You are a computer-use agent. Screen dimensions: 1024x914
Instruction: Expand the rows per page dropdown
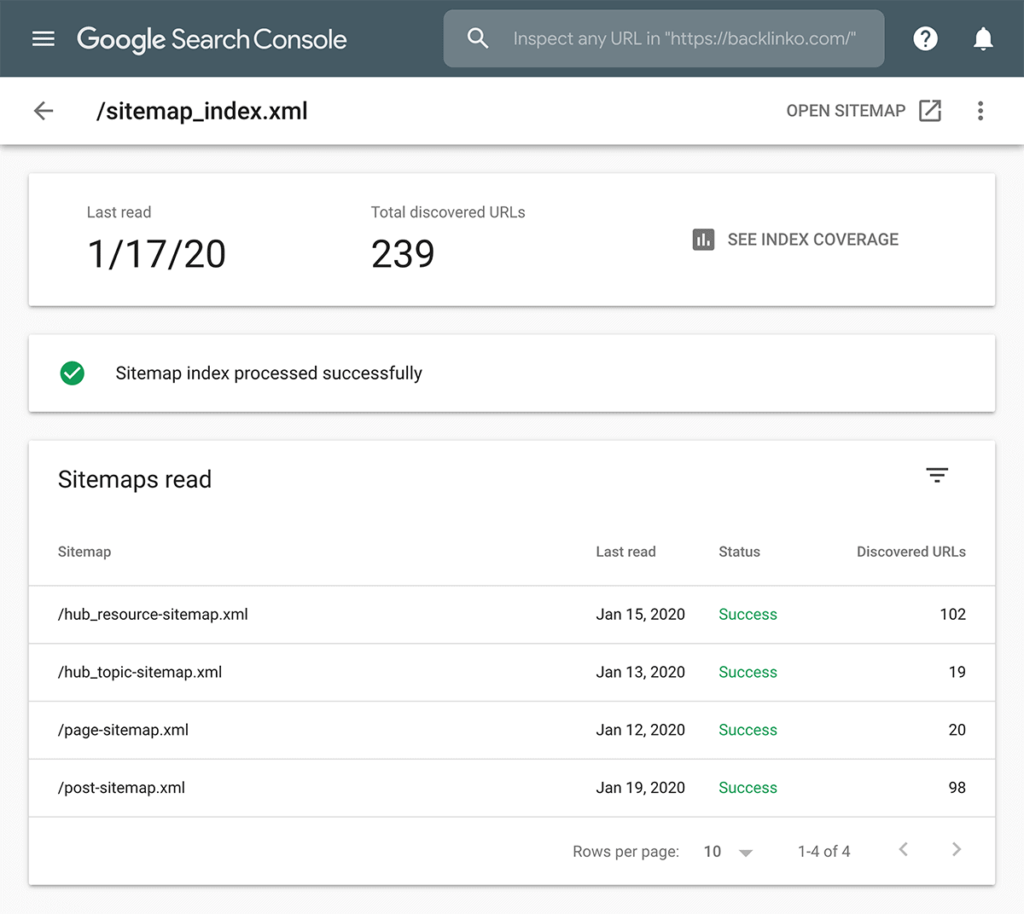tap(744, 852)
